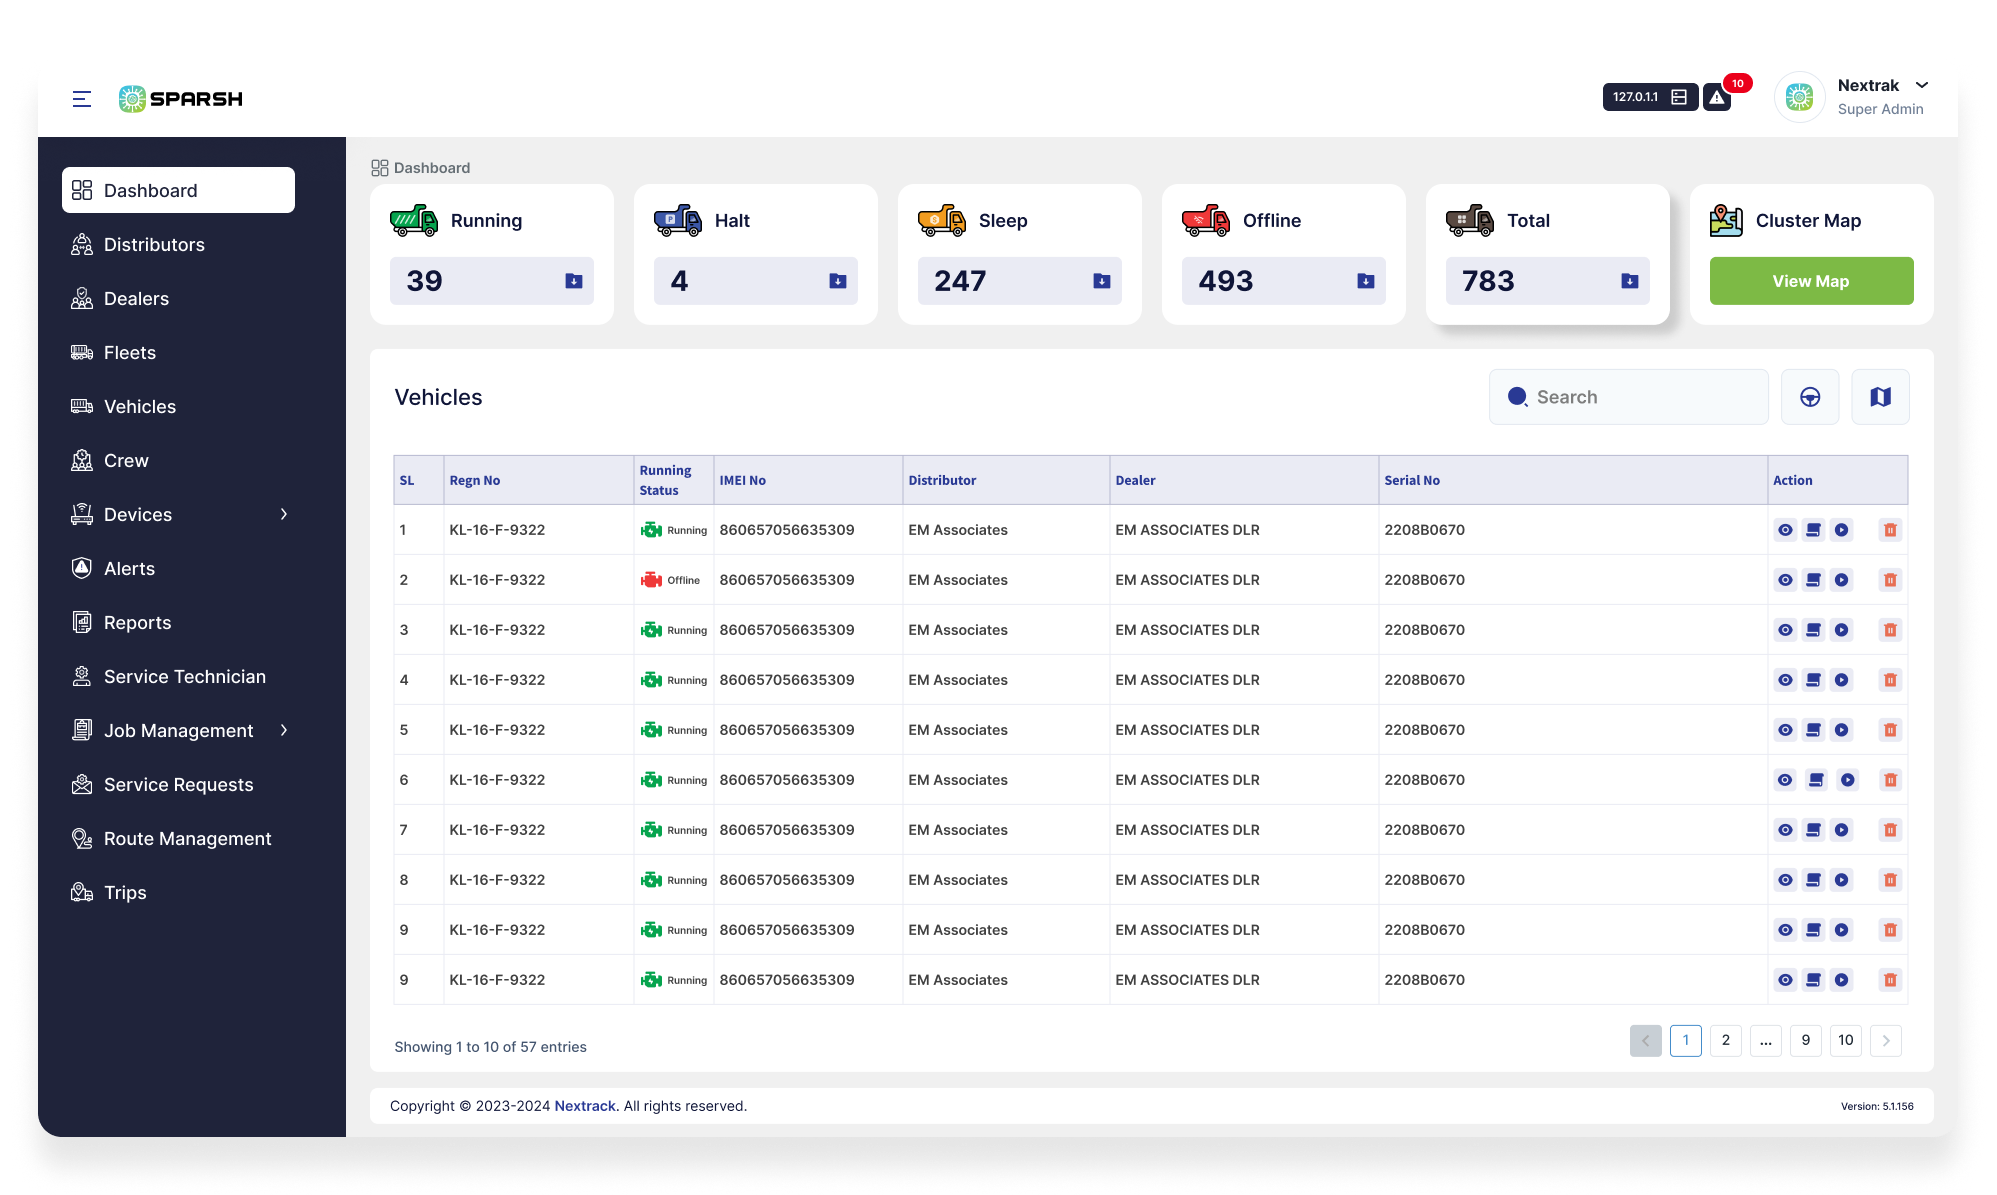Open the Nextrak user account dropdown

1921,85
